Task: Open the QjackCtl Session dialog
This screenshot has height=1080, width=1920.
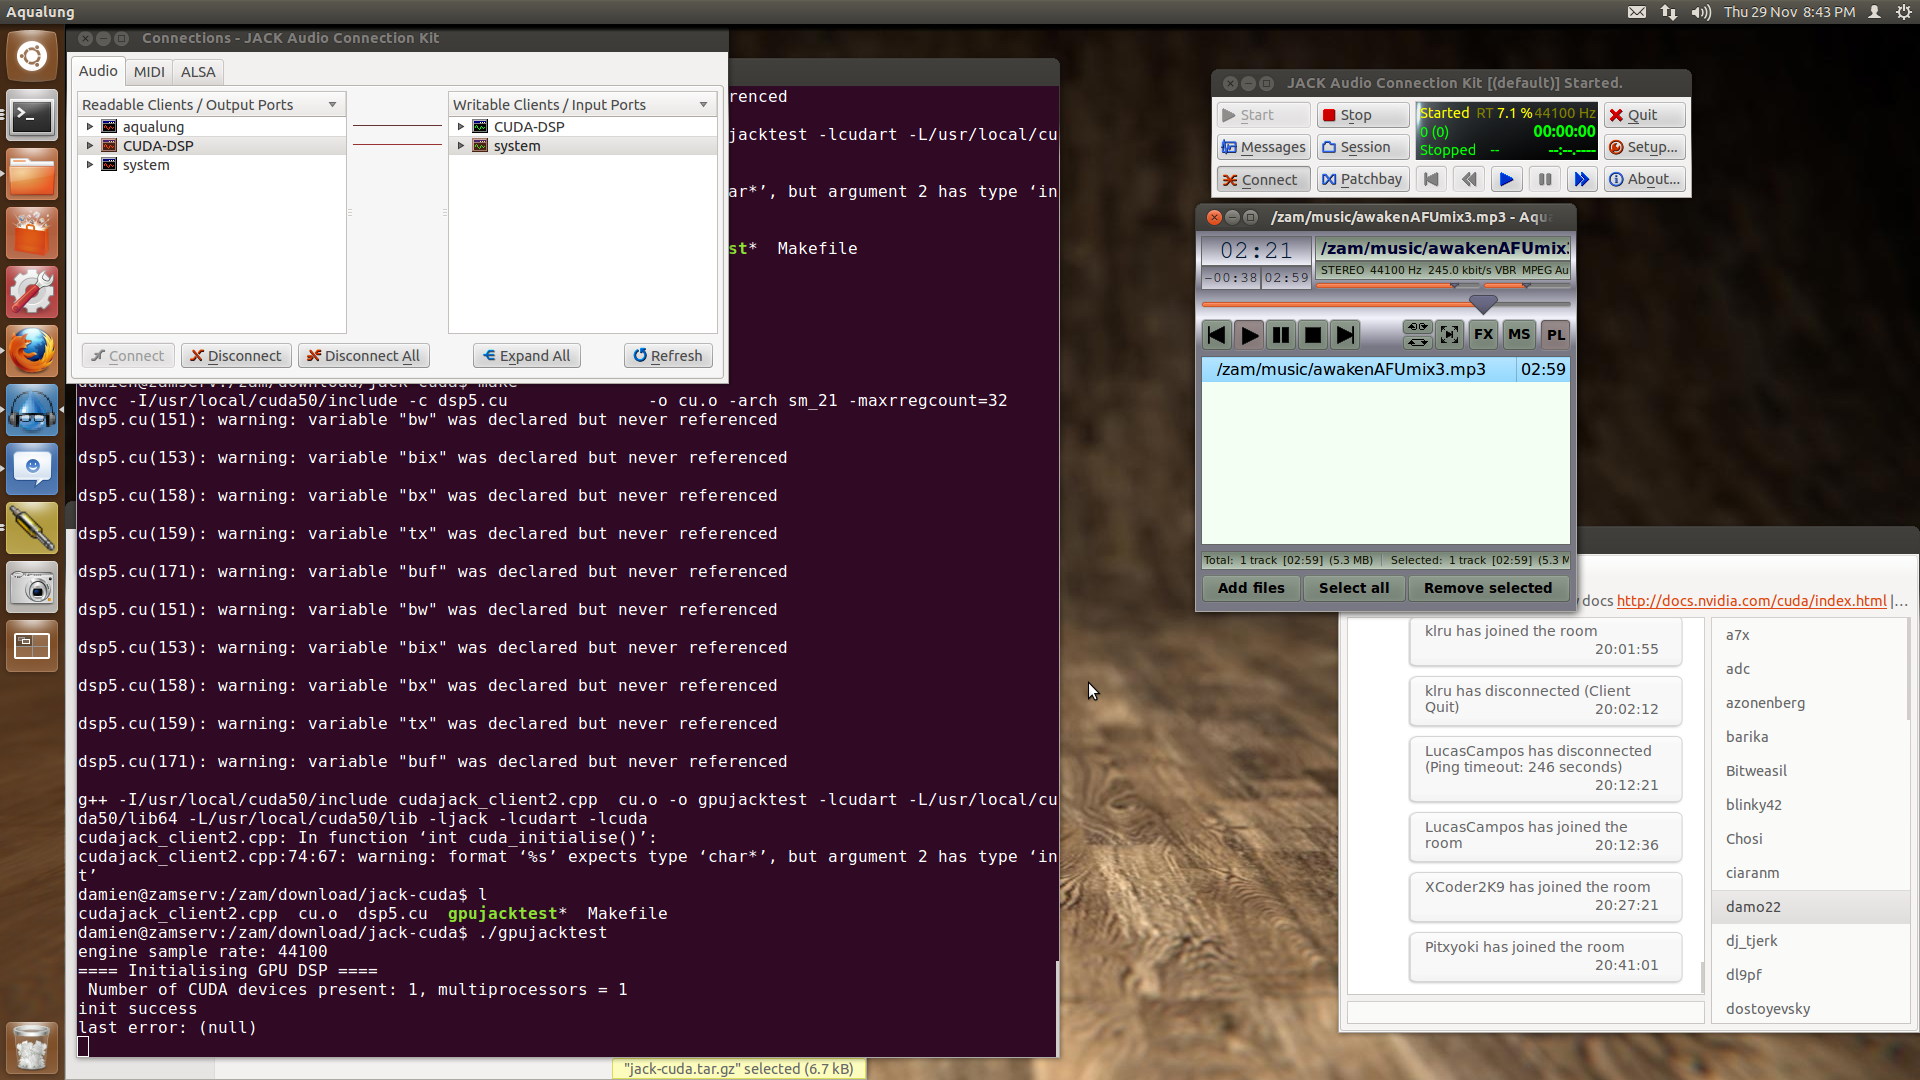Action: pos(1362,147)
